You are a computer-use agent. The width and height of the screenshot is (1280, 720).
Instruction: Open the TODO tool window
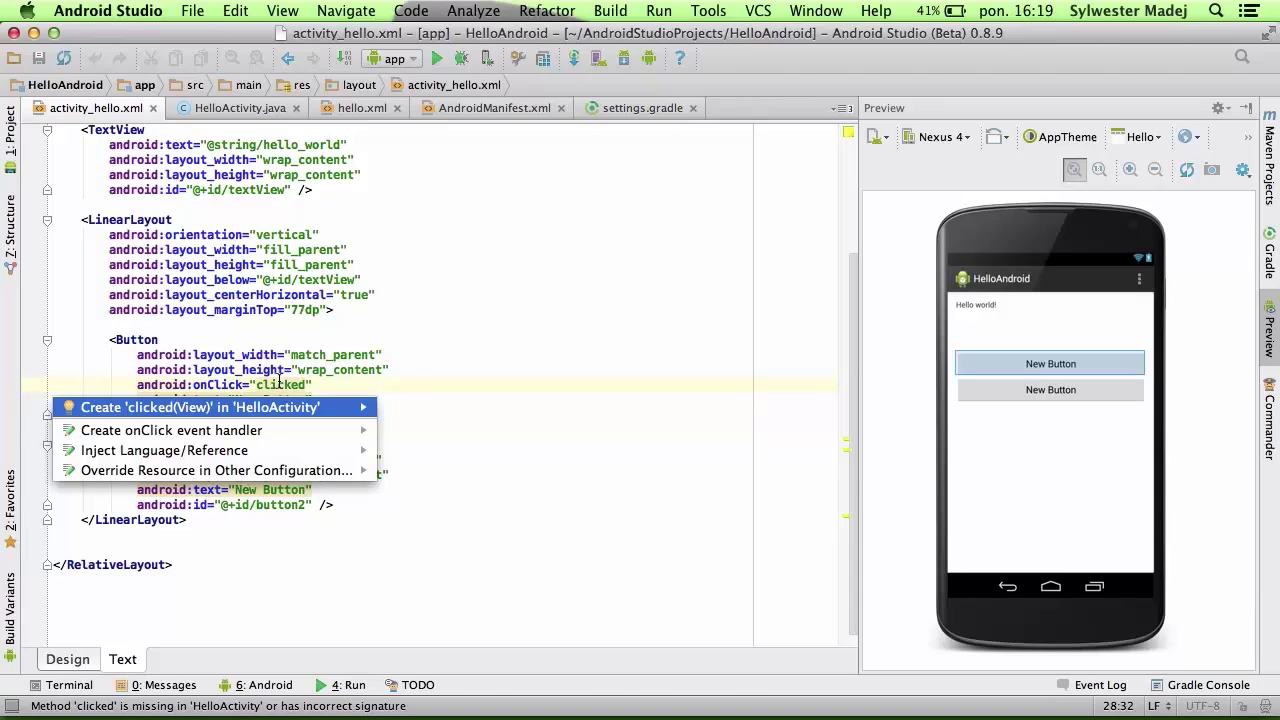coord(409,685)
